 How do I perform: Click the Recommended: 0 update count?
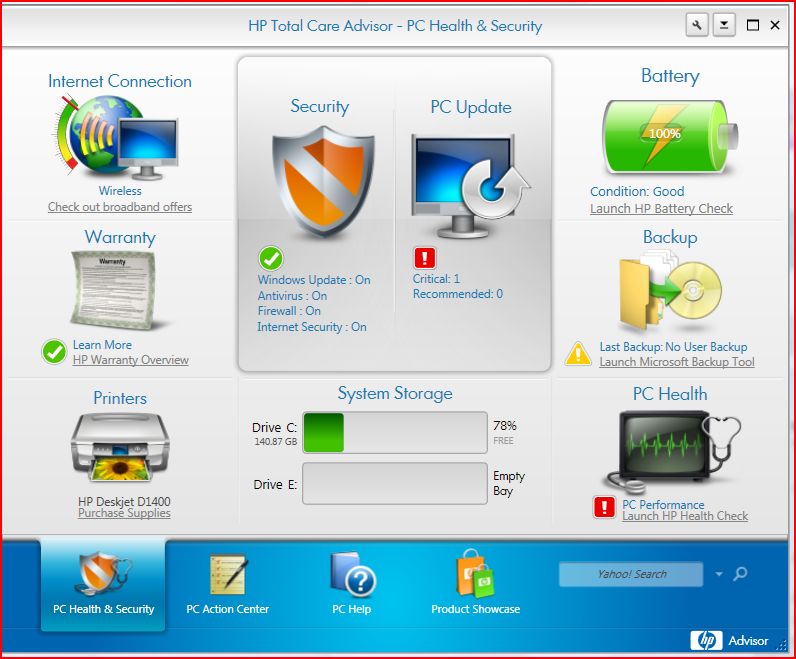tap(457, 294)
